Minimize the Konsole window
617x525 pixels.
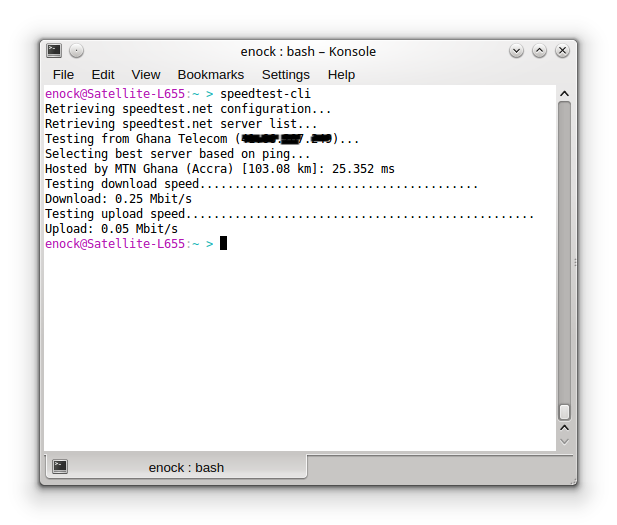[517, 51]
